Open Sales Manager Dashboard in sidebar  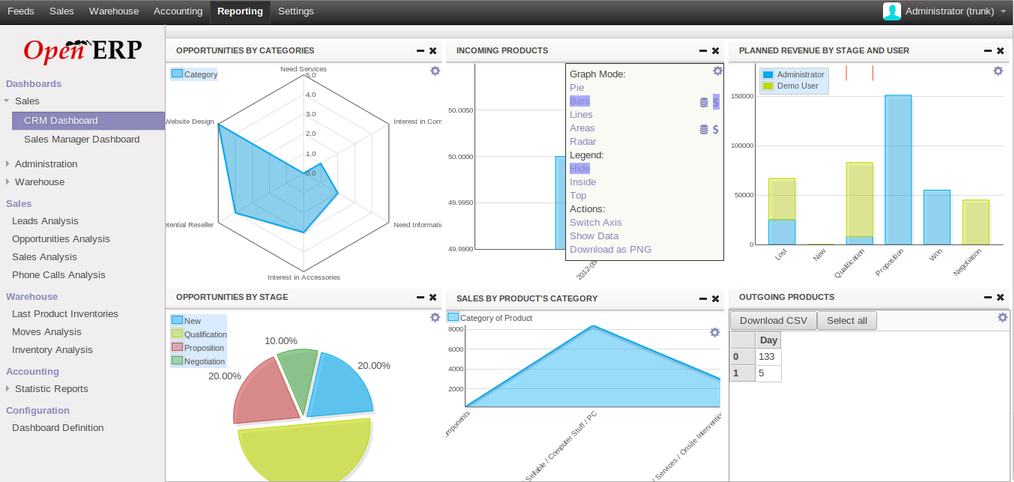[x=82, y=139]
